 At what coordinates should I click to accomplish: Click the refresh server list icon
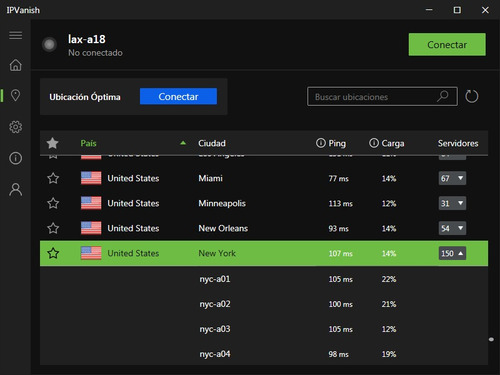click(472, 97)
